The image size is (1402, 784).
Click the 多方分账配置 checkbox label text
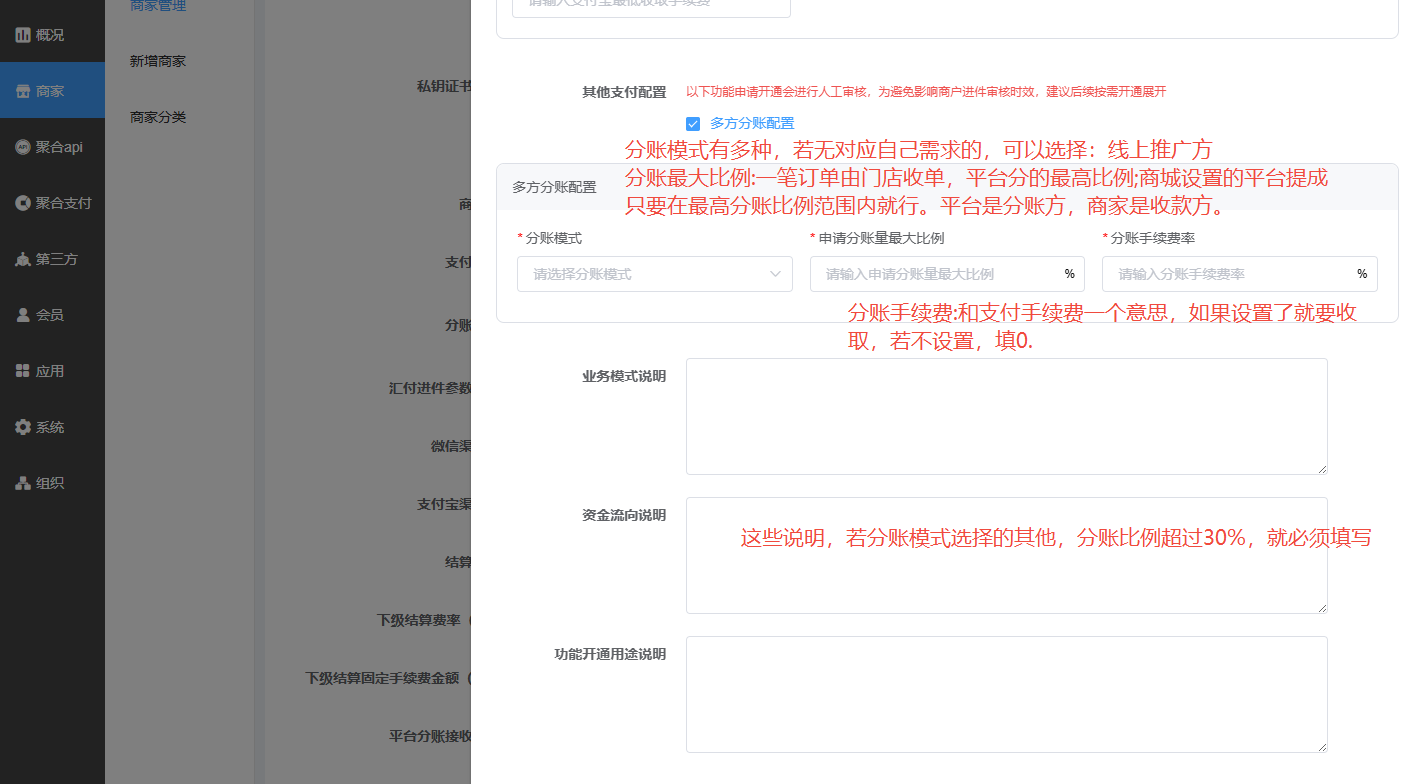[752, 124]
